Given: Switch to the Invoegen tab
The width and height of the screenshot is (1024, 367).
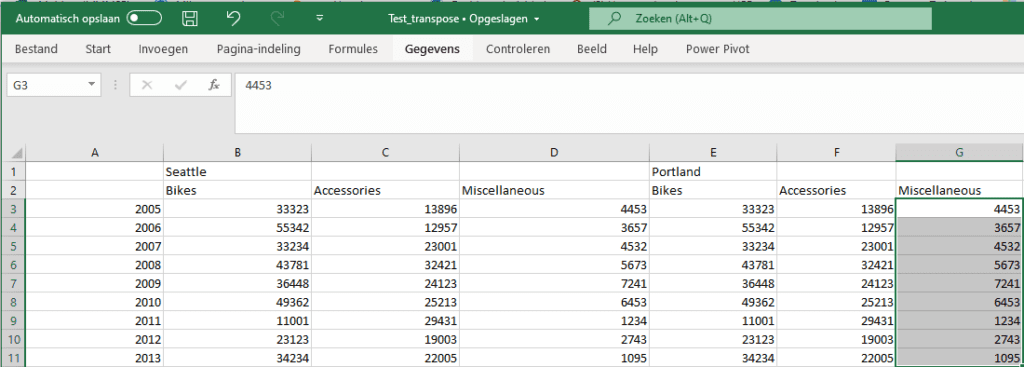Looking at the screenshot, I should point(163,49).
